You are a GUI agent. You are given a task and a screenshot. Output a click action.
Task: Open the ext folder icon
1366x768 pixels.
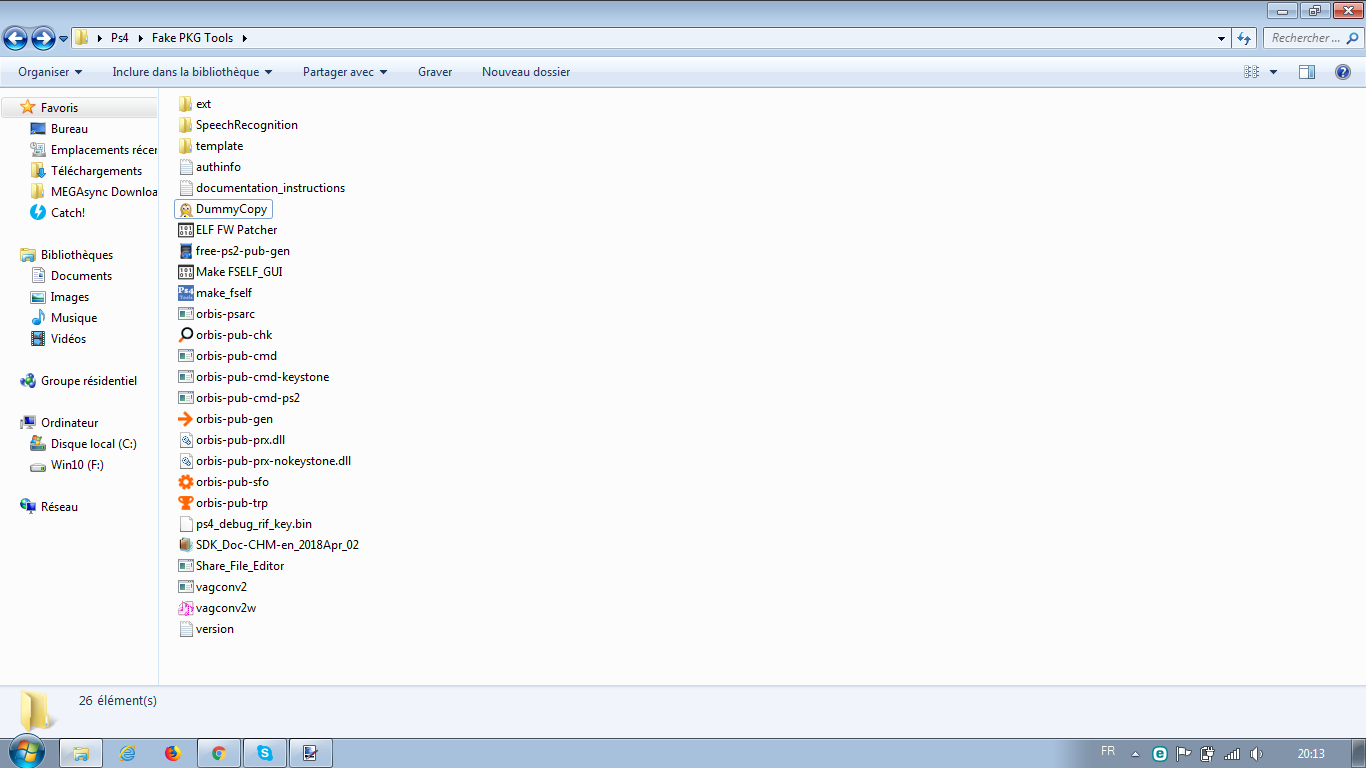[x=185, y=104]
